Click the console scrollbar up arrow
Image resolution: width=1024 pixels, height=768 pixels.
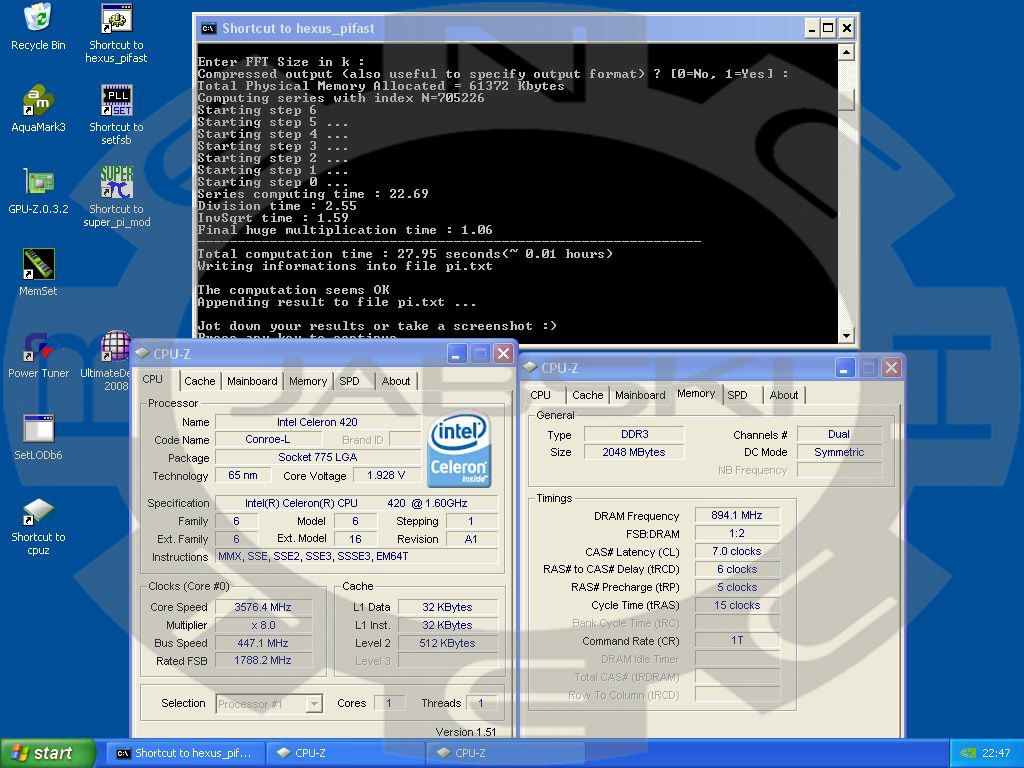click(846, 52)
